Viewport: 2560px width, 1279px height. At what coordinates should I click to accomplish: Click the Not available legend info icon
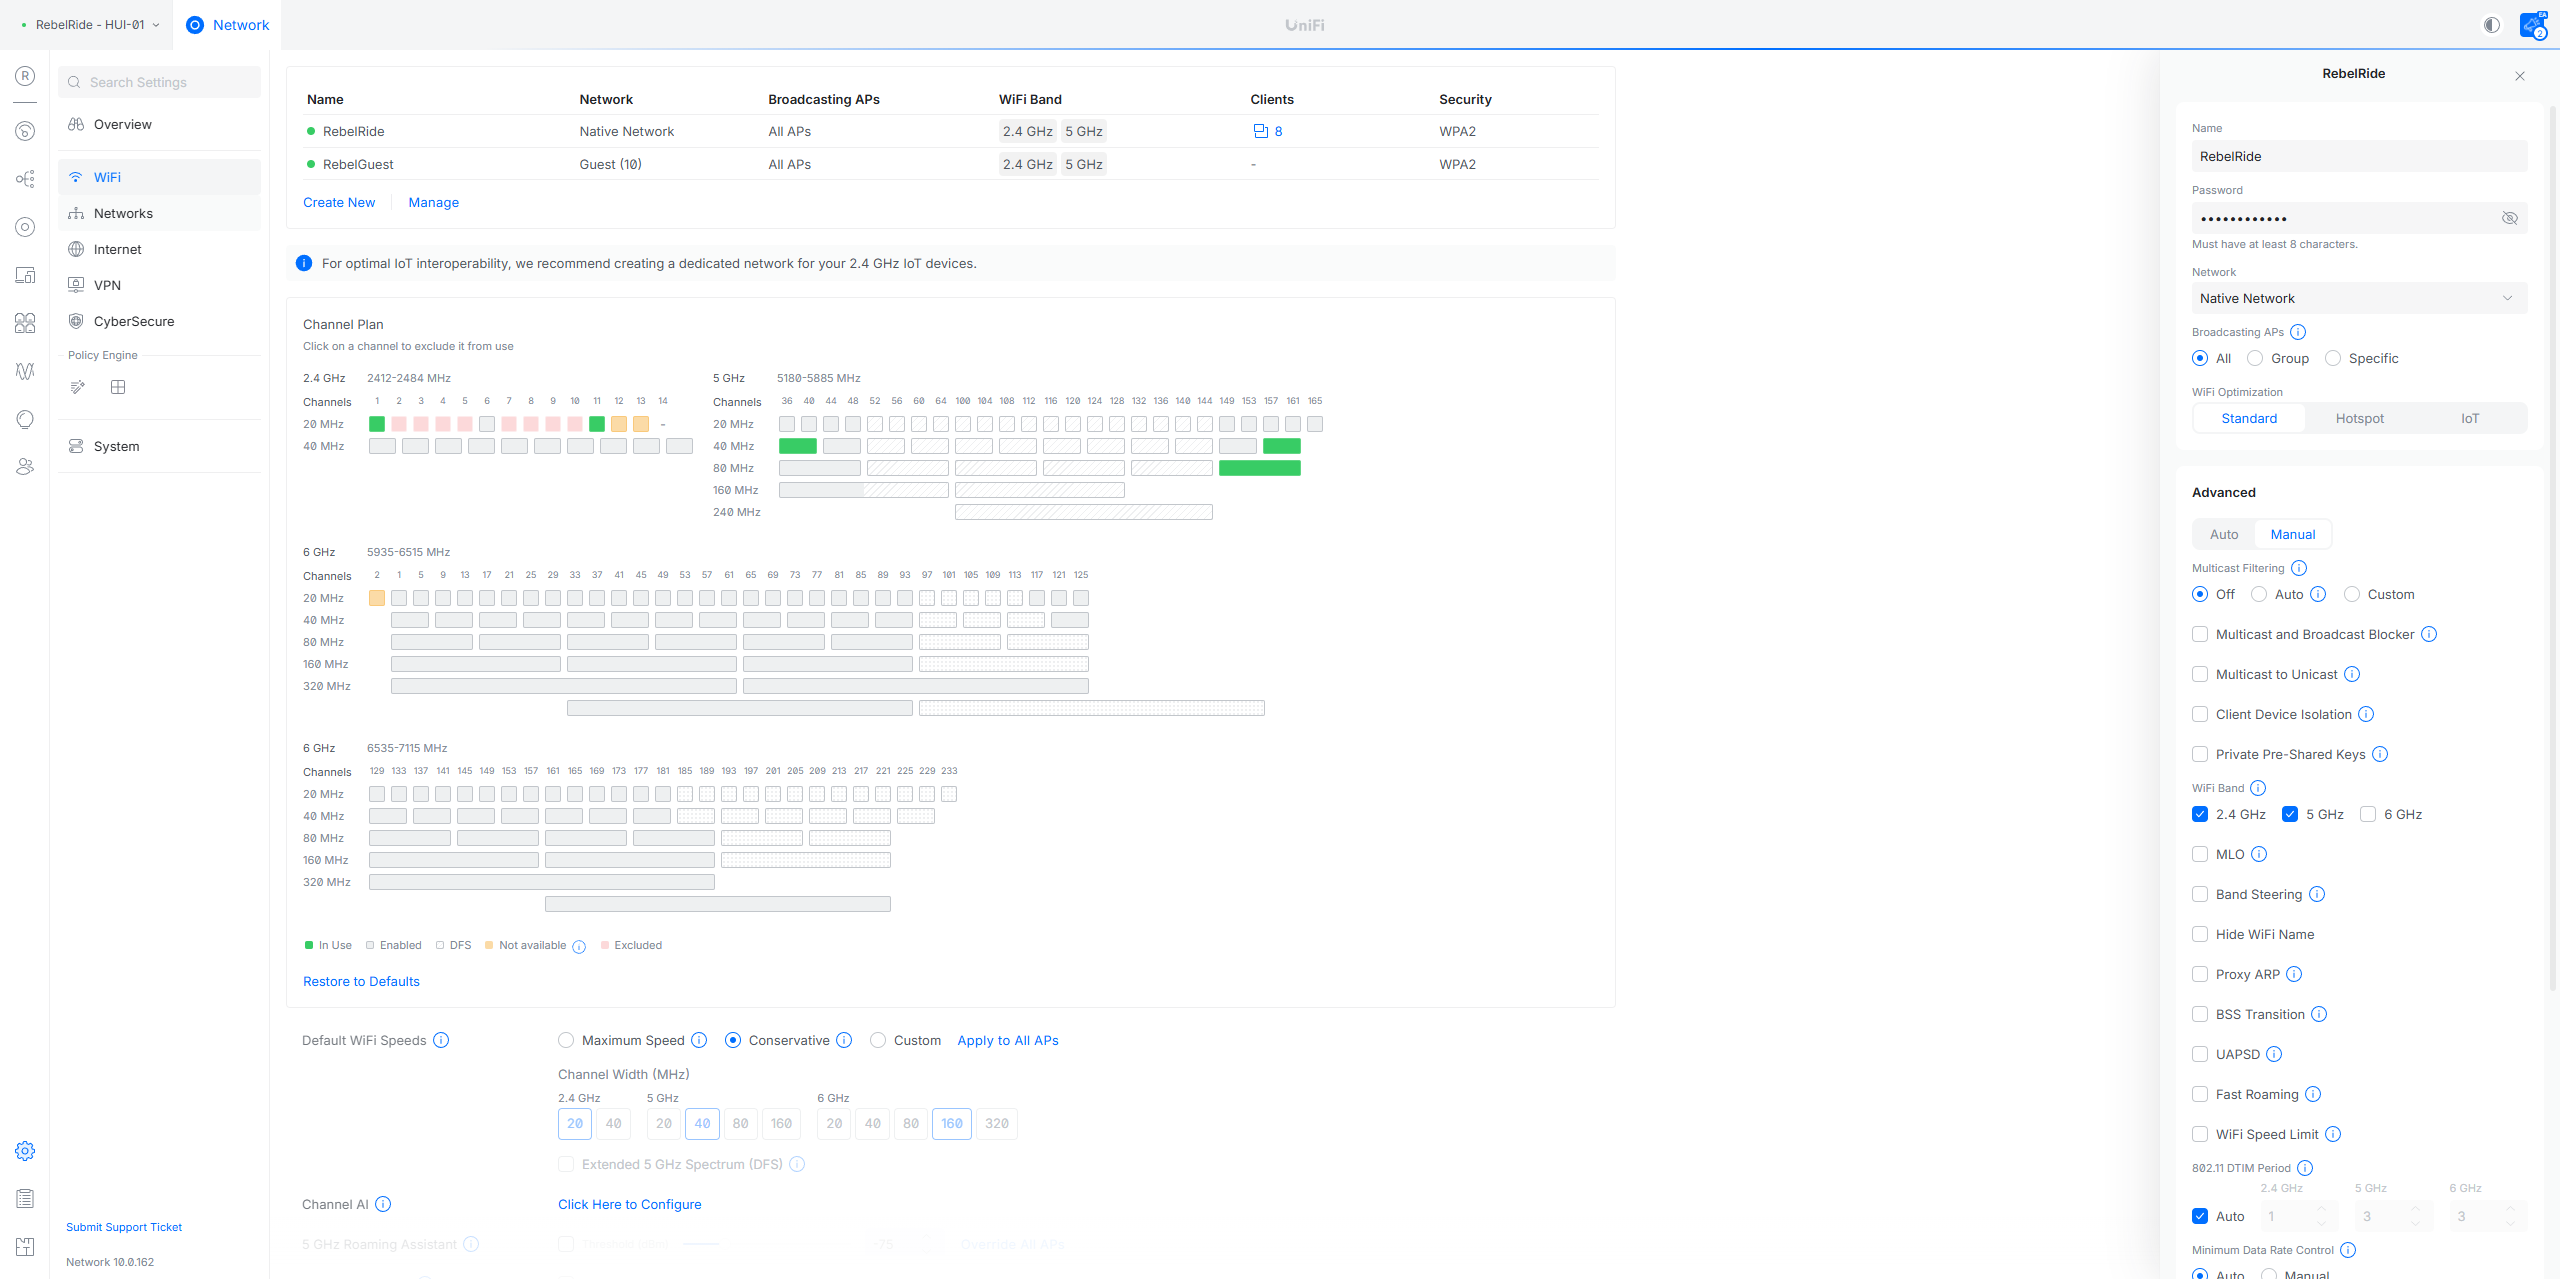click(579, 946)
